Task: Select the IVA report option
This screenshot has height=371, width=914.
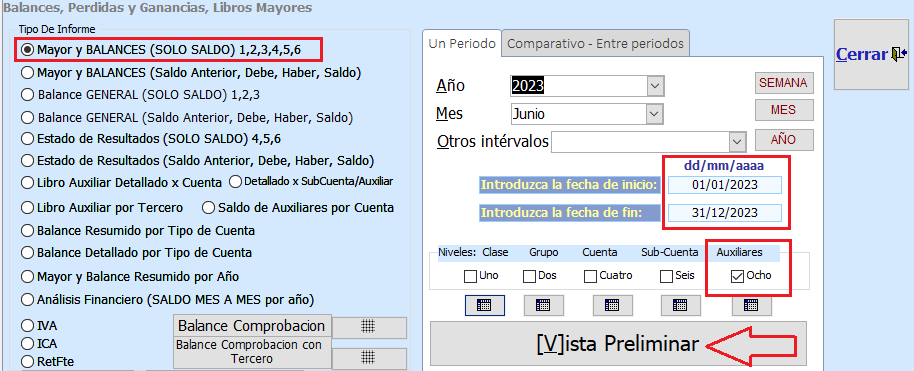Action: pos(39,326)
